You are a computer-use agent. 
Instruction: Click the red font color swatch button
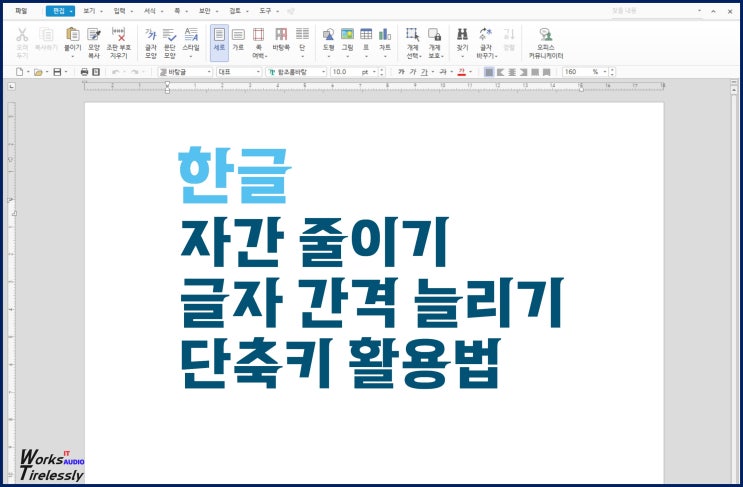tap(462, 72)
